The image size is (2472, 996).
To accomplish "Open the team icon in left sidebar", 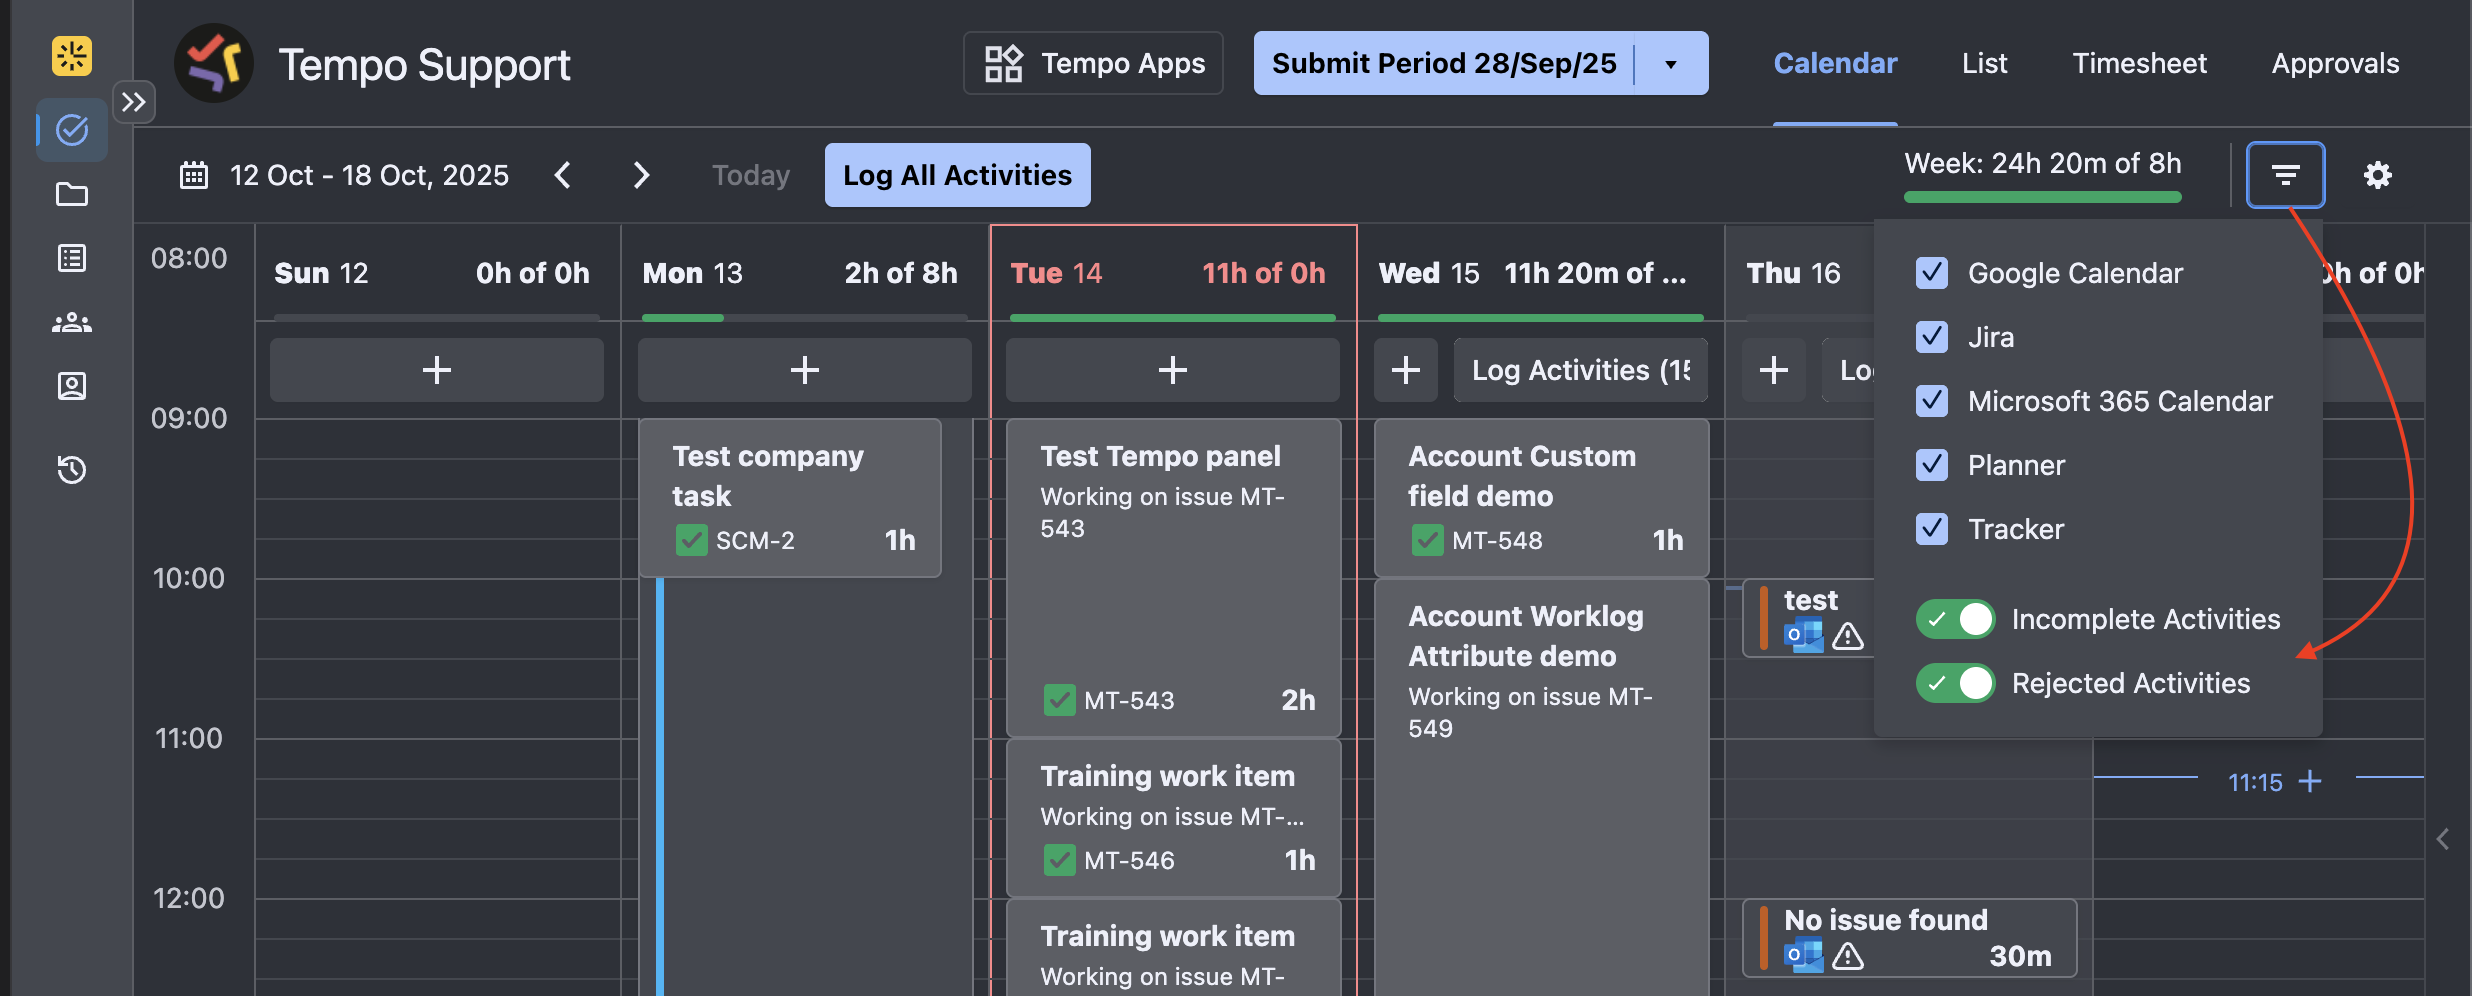I will [x=72, y=322].
